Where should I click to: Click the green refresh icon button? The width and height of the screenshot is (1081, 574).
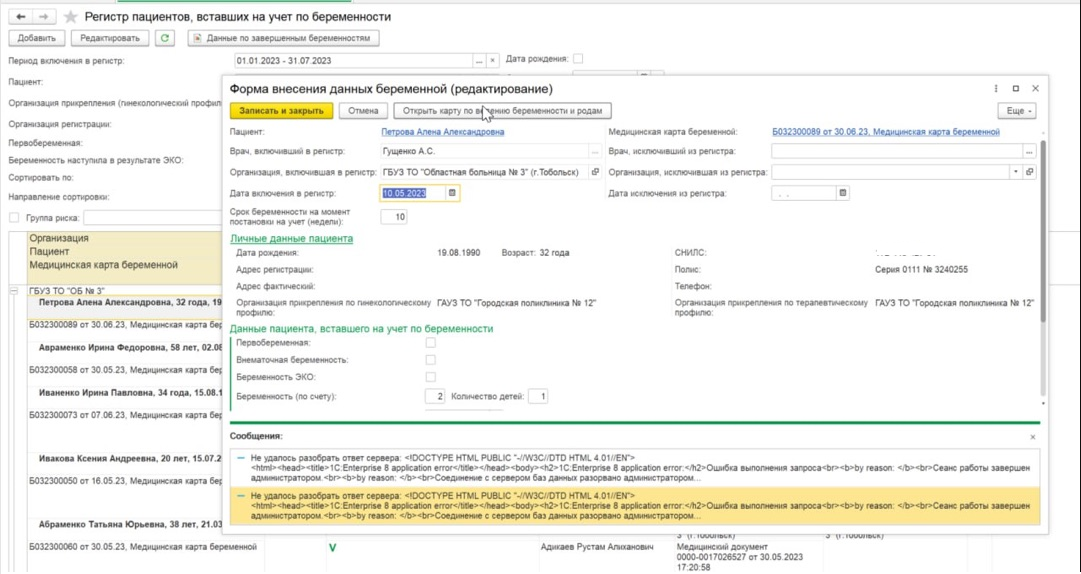click(165, 38)
